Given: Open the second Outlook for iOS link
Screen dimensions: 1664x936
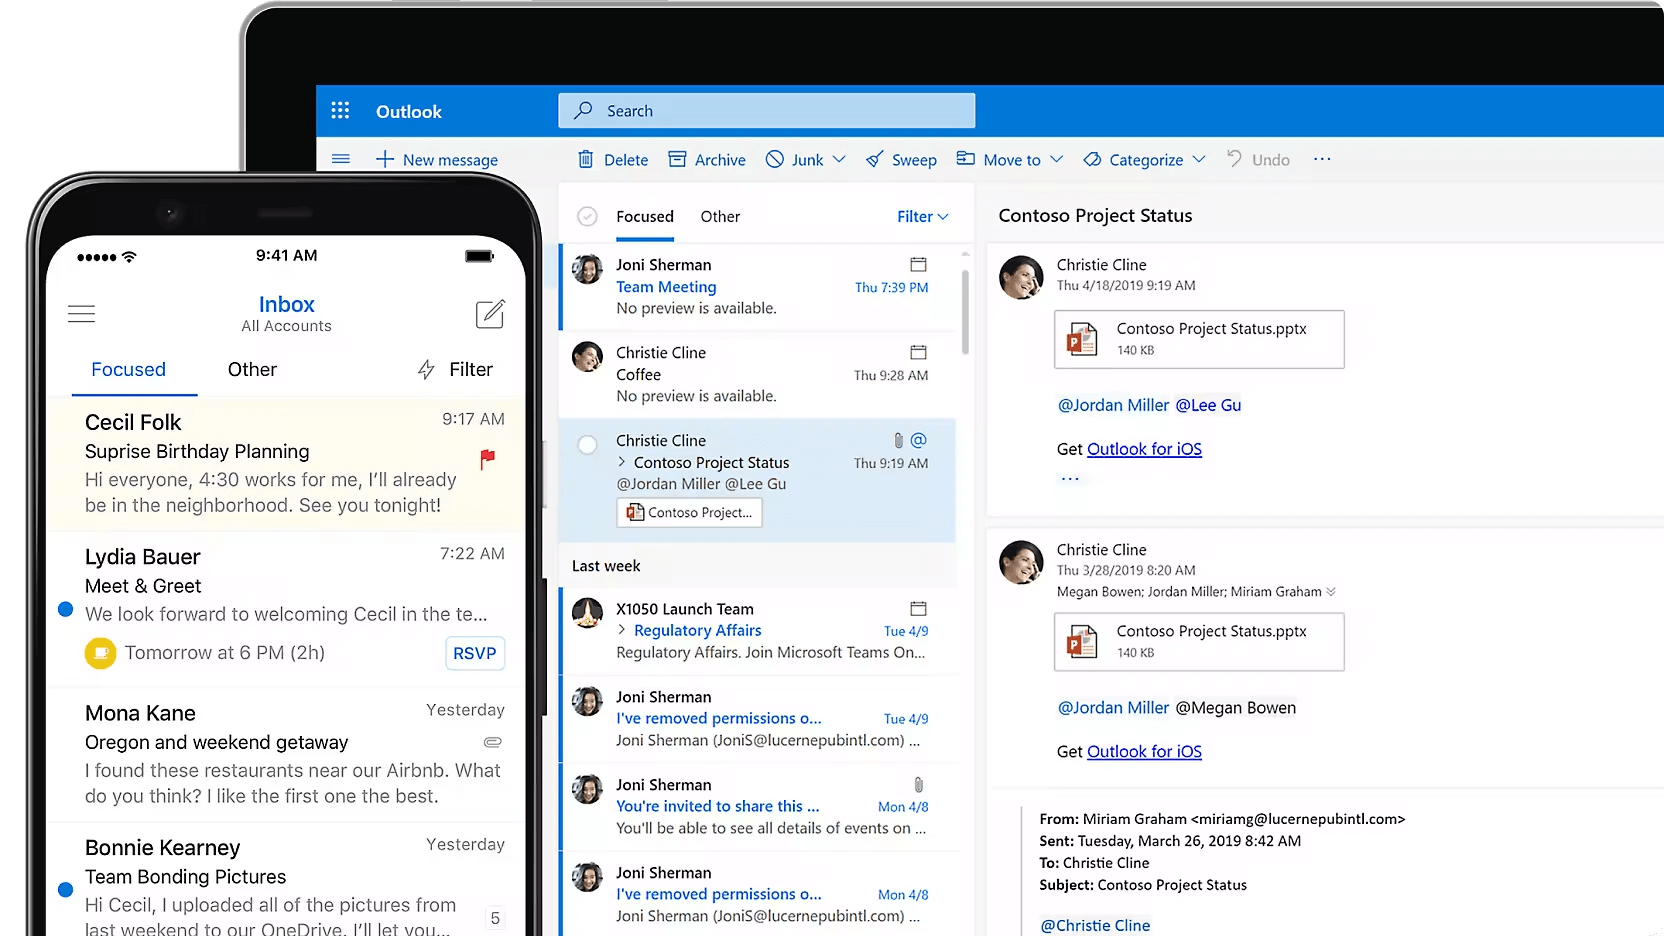Looking at the screenshot, I should pos(1144,751).
